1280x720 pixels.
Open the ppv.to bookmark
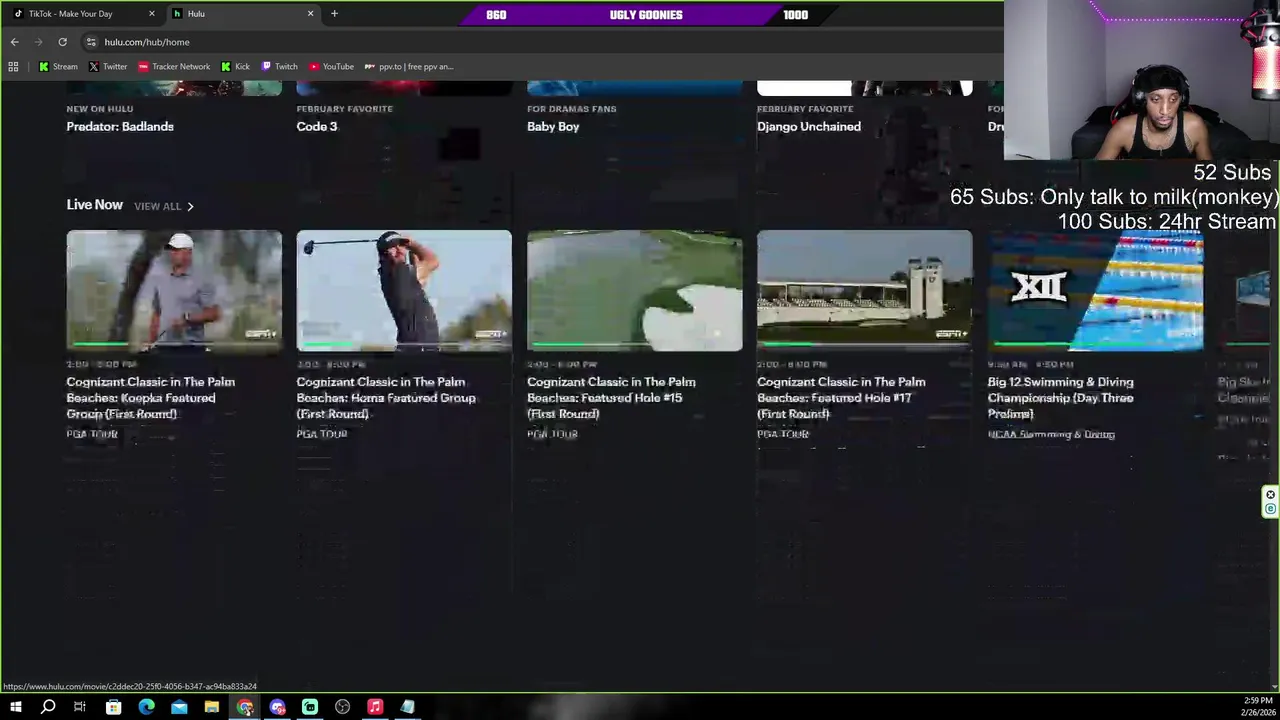click(409, 67)
